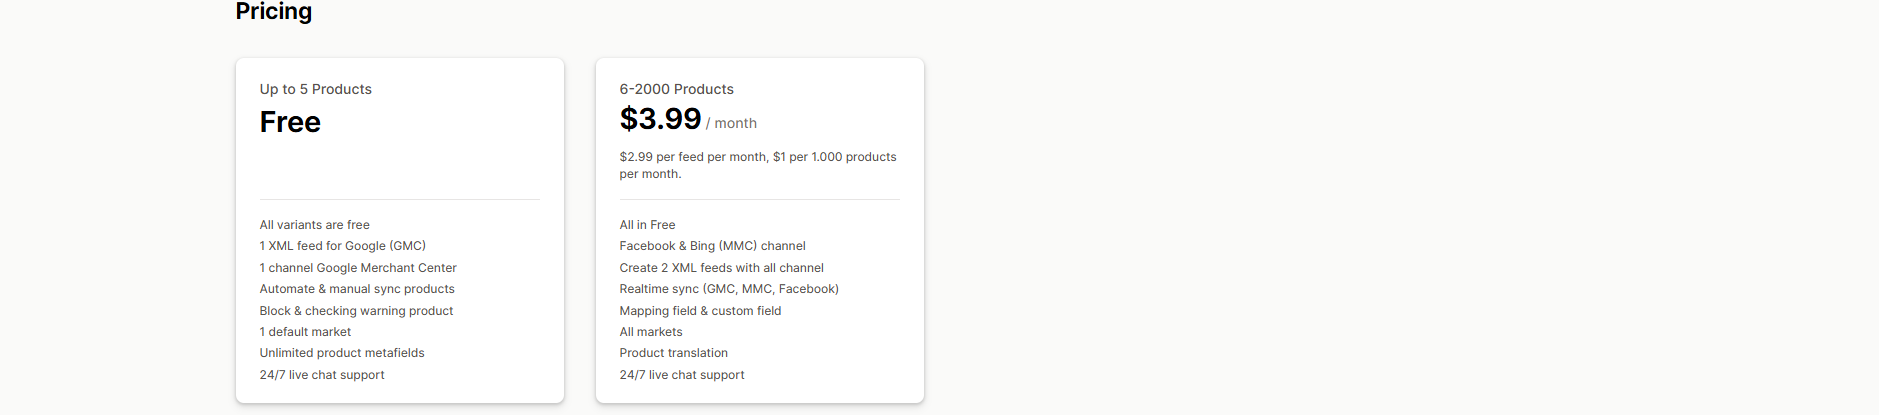This screenshot has width=1879, height=415.
Task: Click the $3.99 price amount
Action: (x=660, y=119)
